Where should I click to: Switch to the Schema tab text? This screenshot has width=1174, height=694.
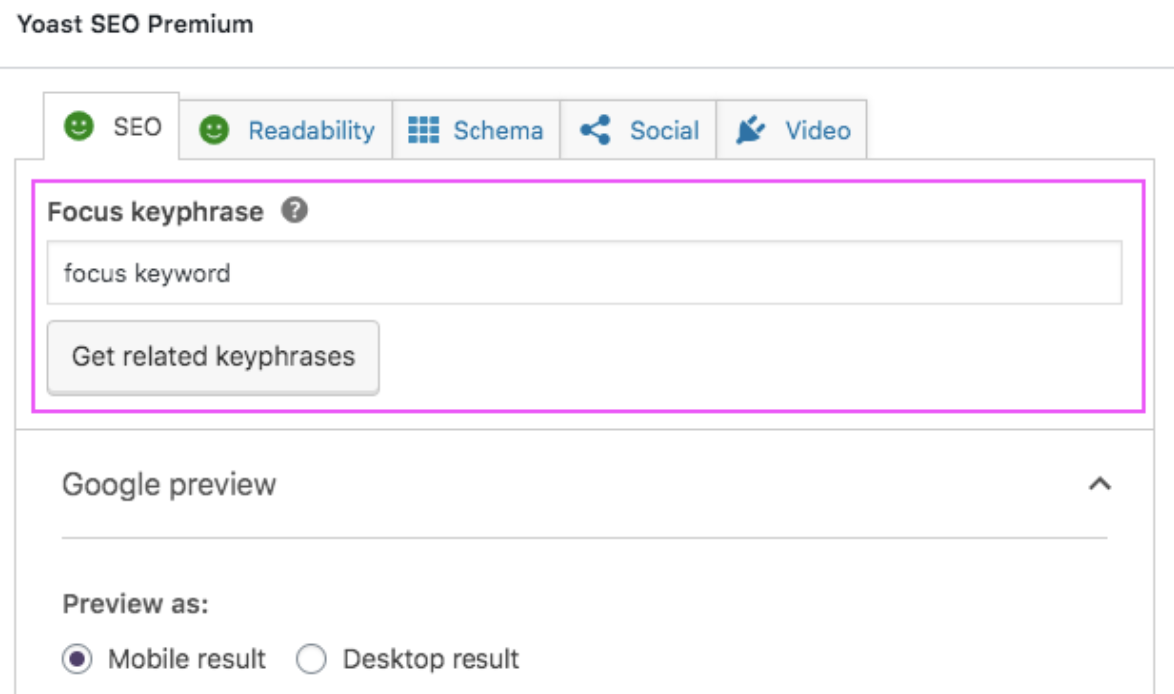498,131
